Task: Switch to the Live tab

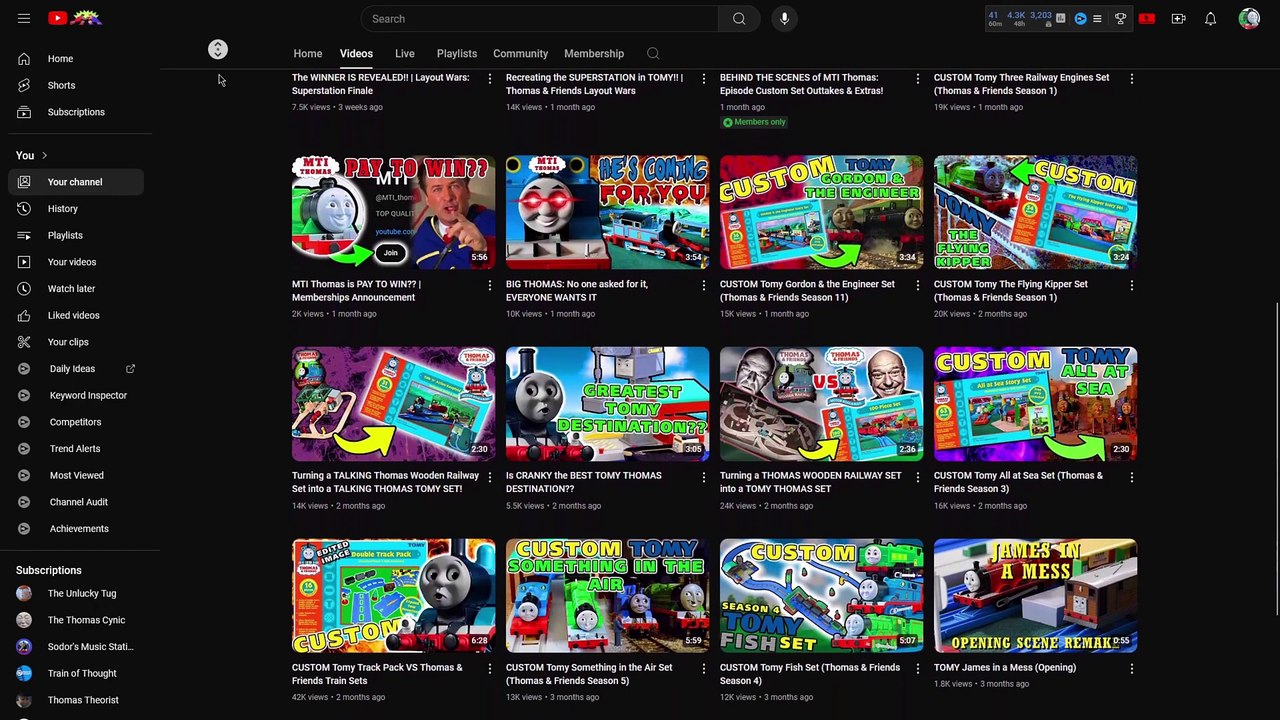Action: (405, 53)
